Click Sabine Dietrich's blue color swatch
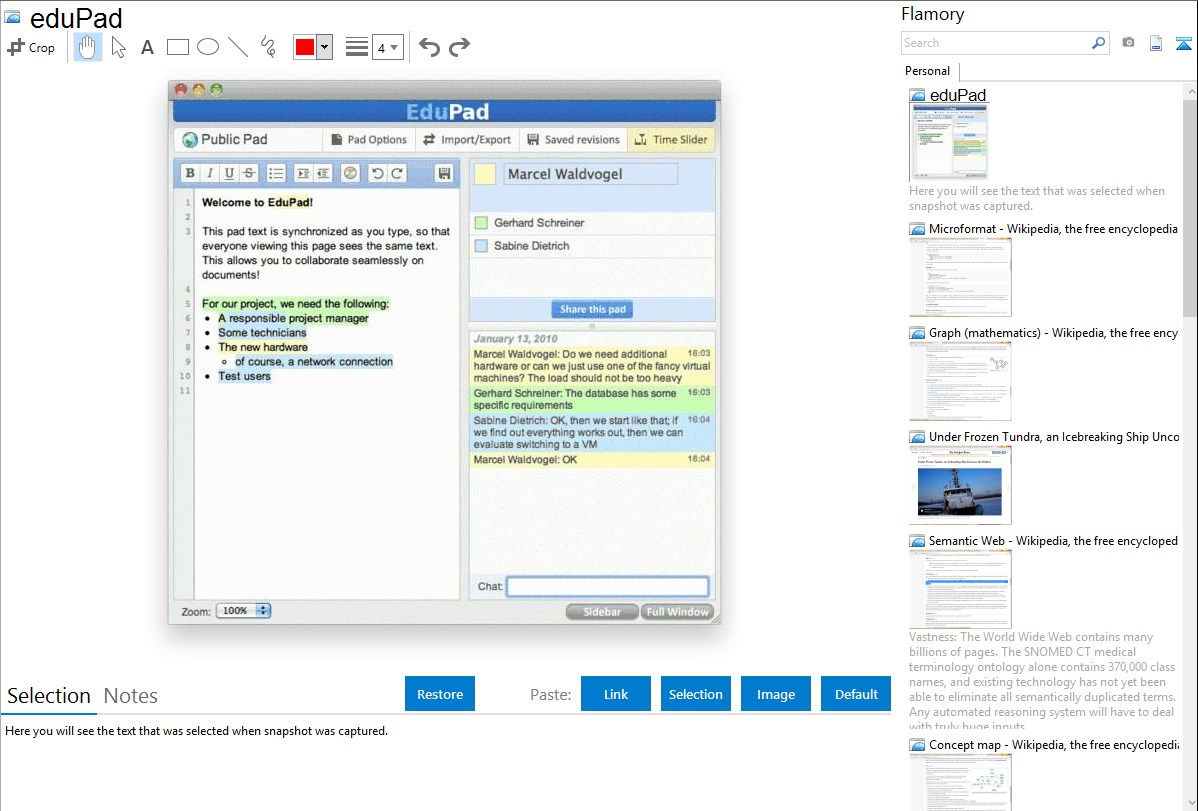 [481, 246]
